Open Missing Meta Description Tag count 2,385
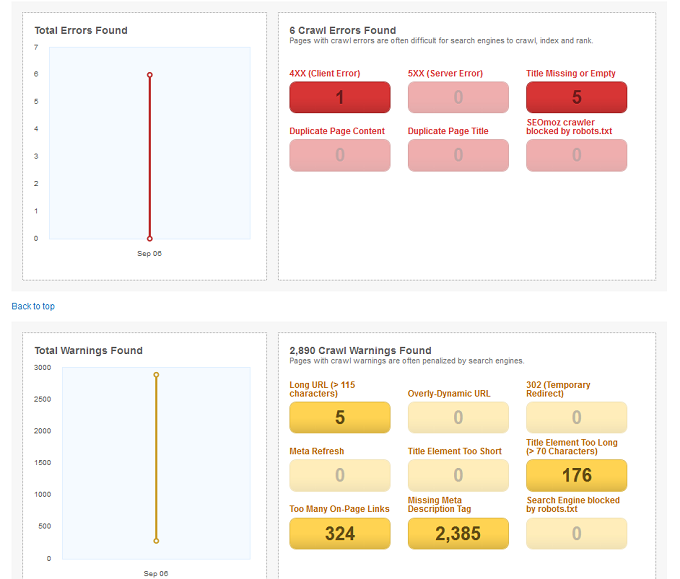680x579 pixels. point(458,533)
